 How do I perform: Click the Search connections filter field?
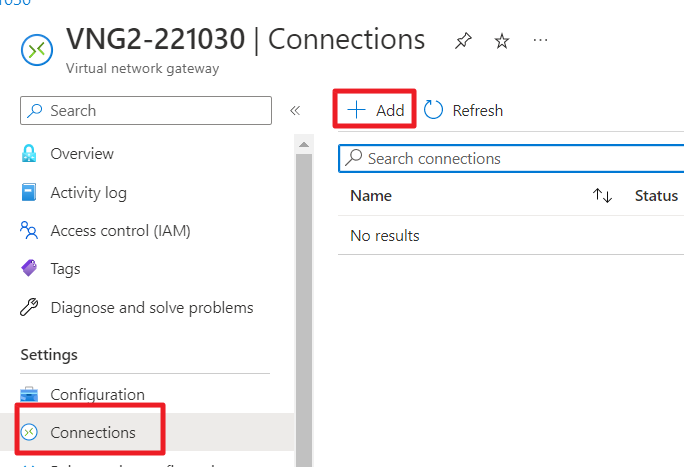tap(511, 159)
